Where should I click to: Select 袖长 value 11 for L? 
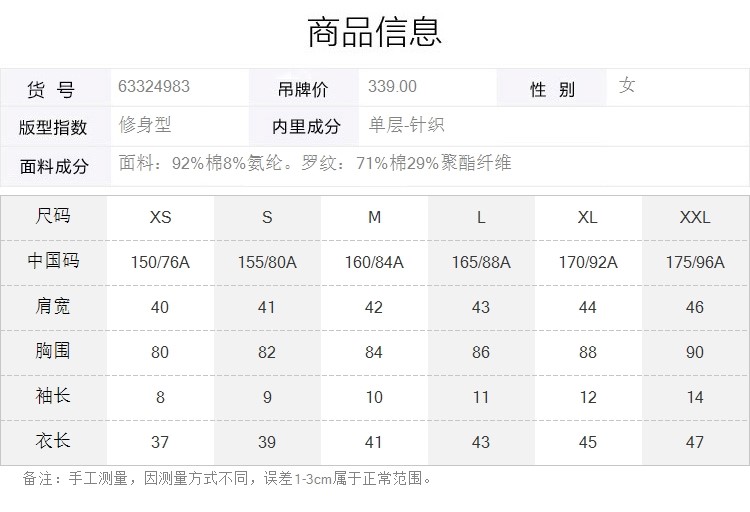tap(481, 397)
